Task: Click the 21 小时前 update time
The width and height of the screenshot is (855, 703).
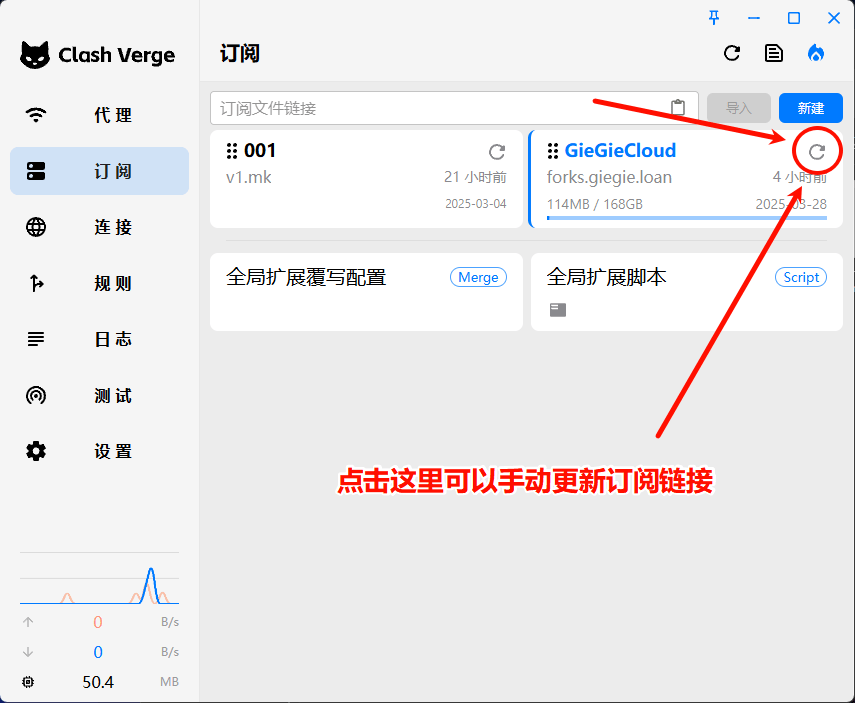Action: (x=475, y=177)
